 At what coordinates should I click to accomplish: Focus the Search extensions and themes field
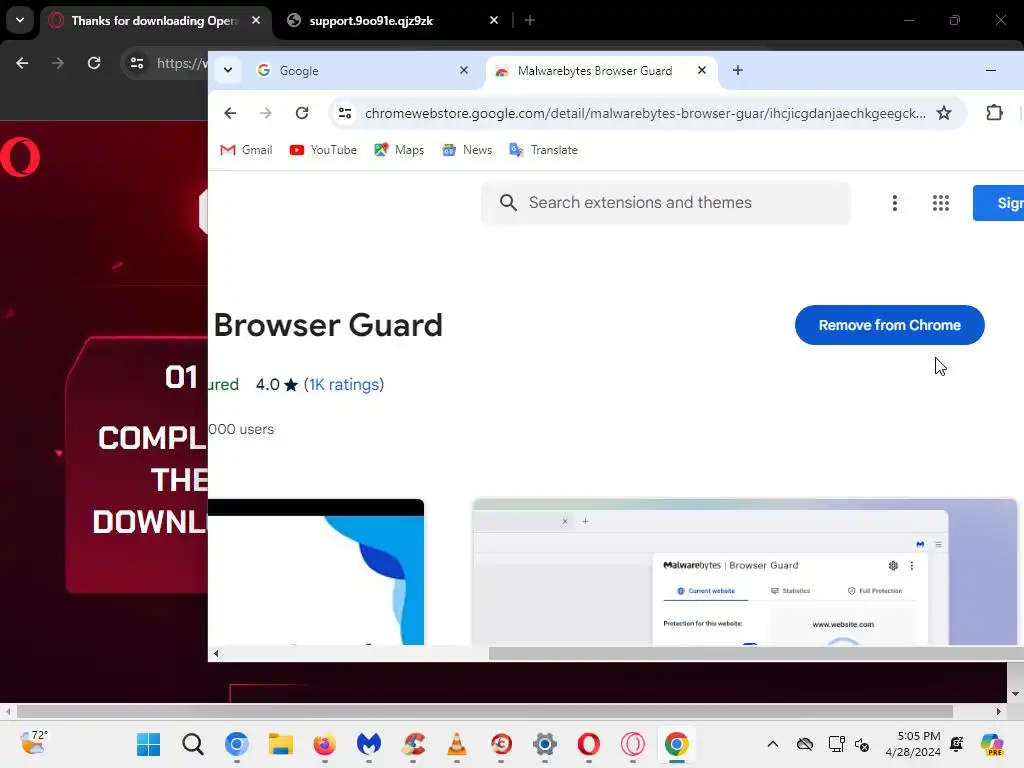[666, 202]
